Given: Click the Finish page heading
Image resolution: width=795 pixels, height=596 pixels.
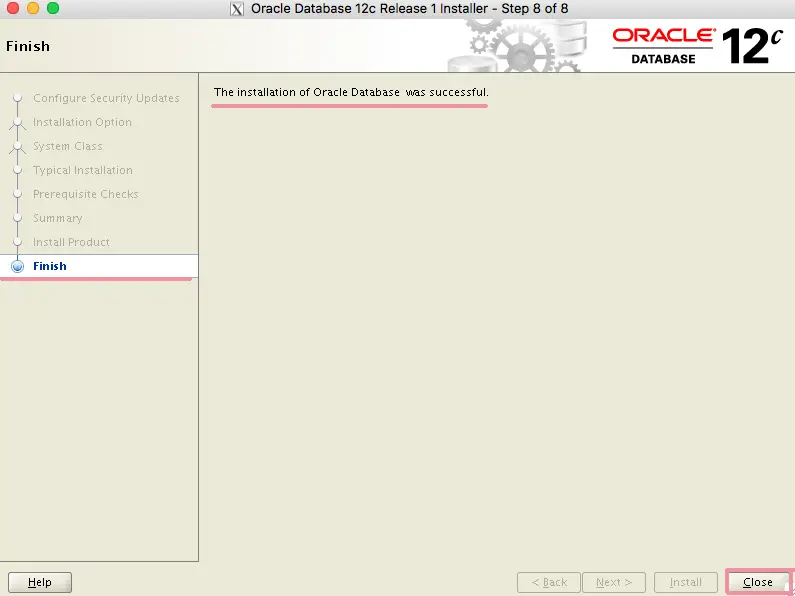Looking at the screenshot, I should (x=28, y=46).
